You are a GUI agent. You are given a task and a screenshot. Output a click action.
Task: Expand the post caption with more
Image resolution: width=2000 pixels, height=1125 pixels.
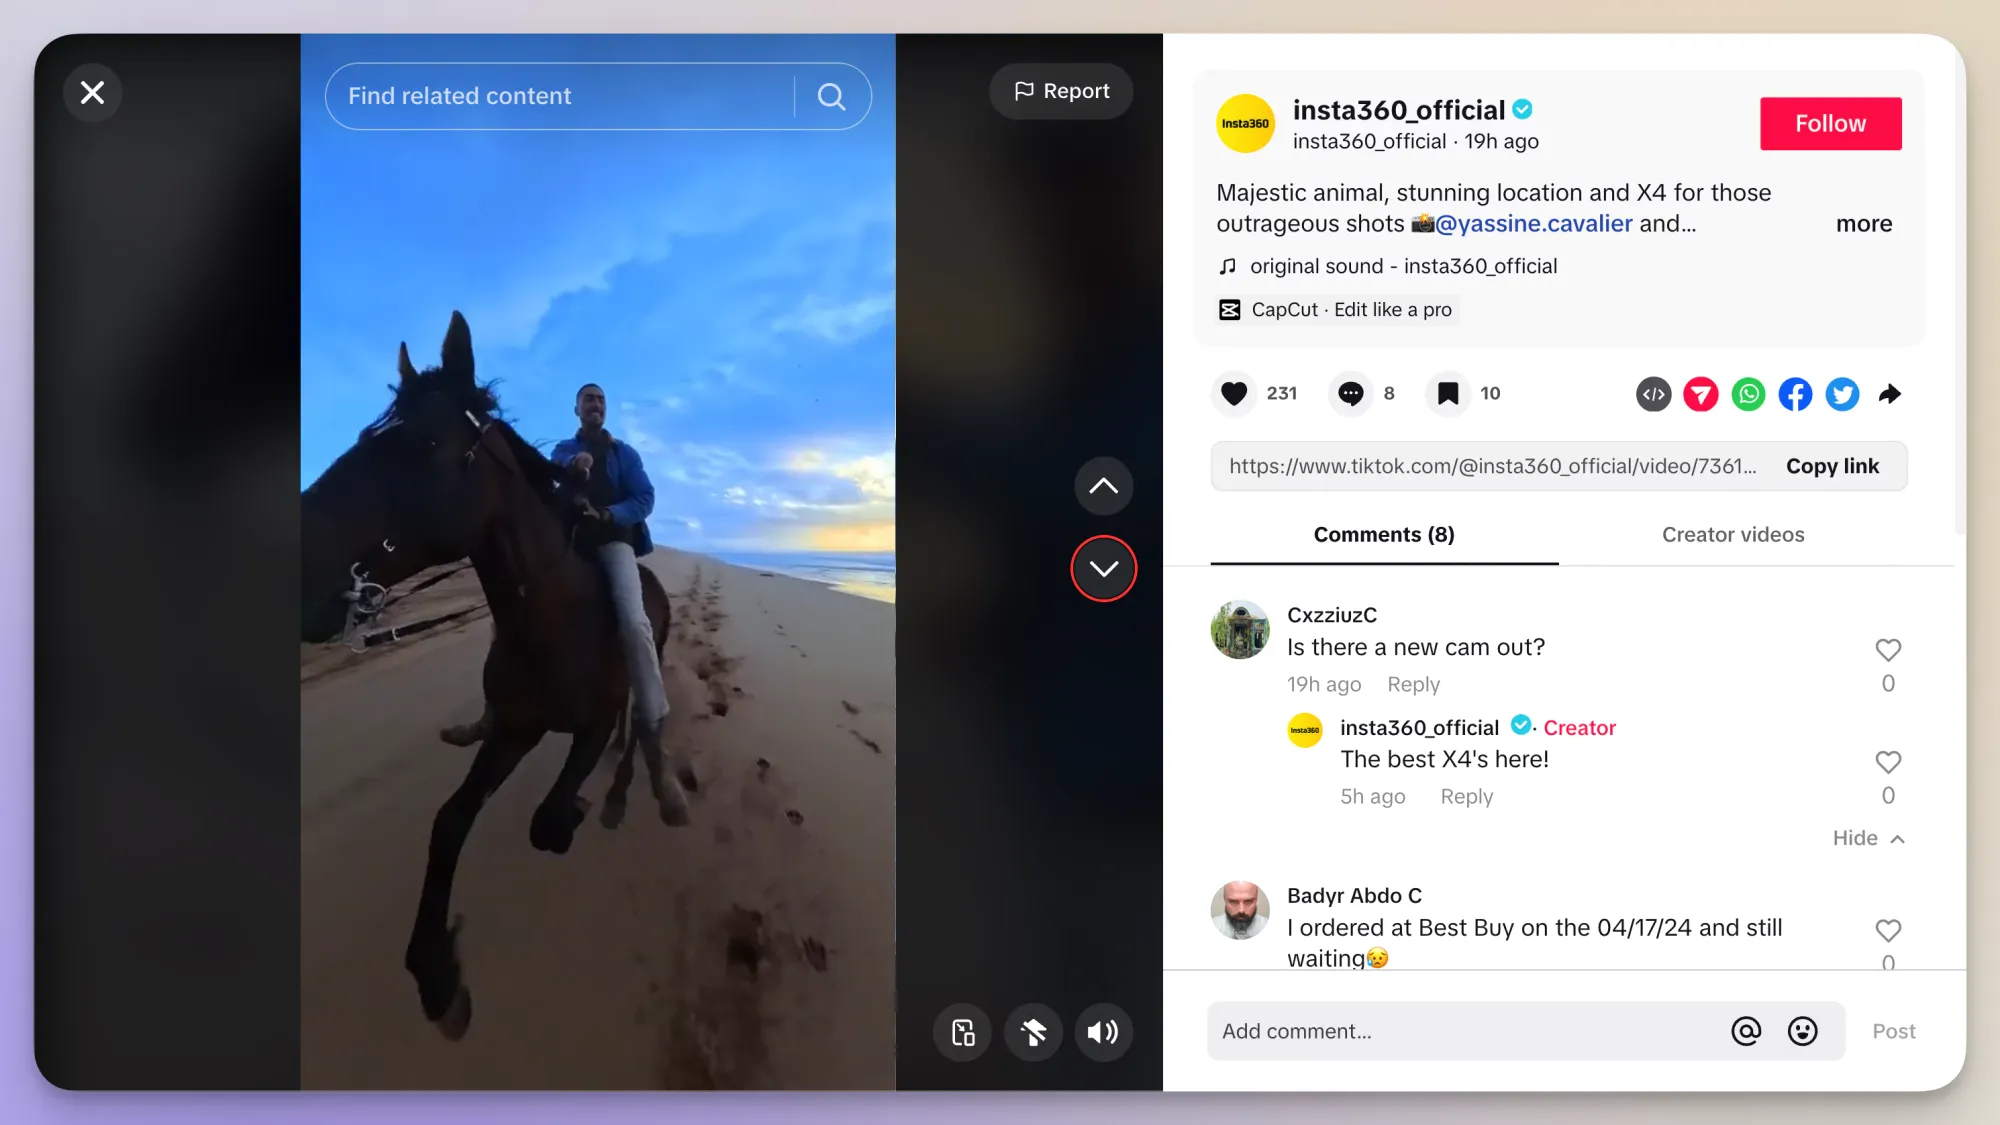[x=1864, y=223]
